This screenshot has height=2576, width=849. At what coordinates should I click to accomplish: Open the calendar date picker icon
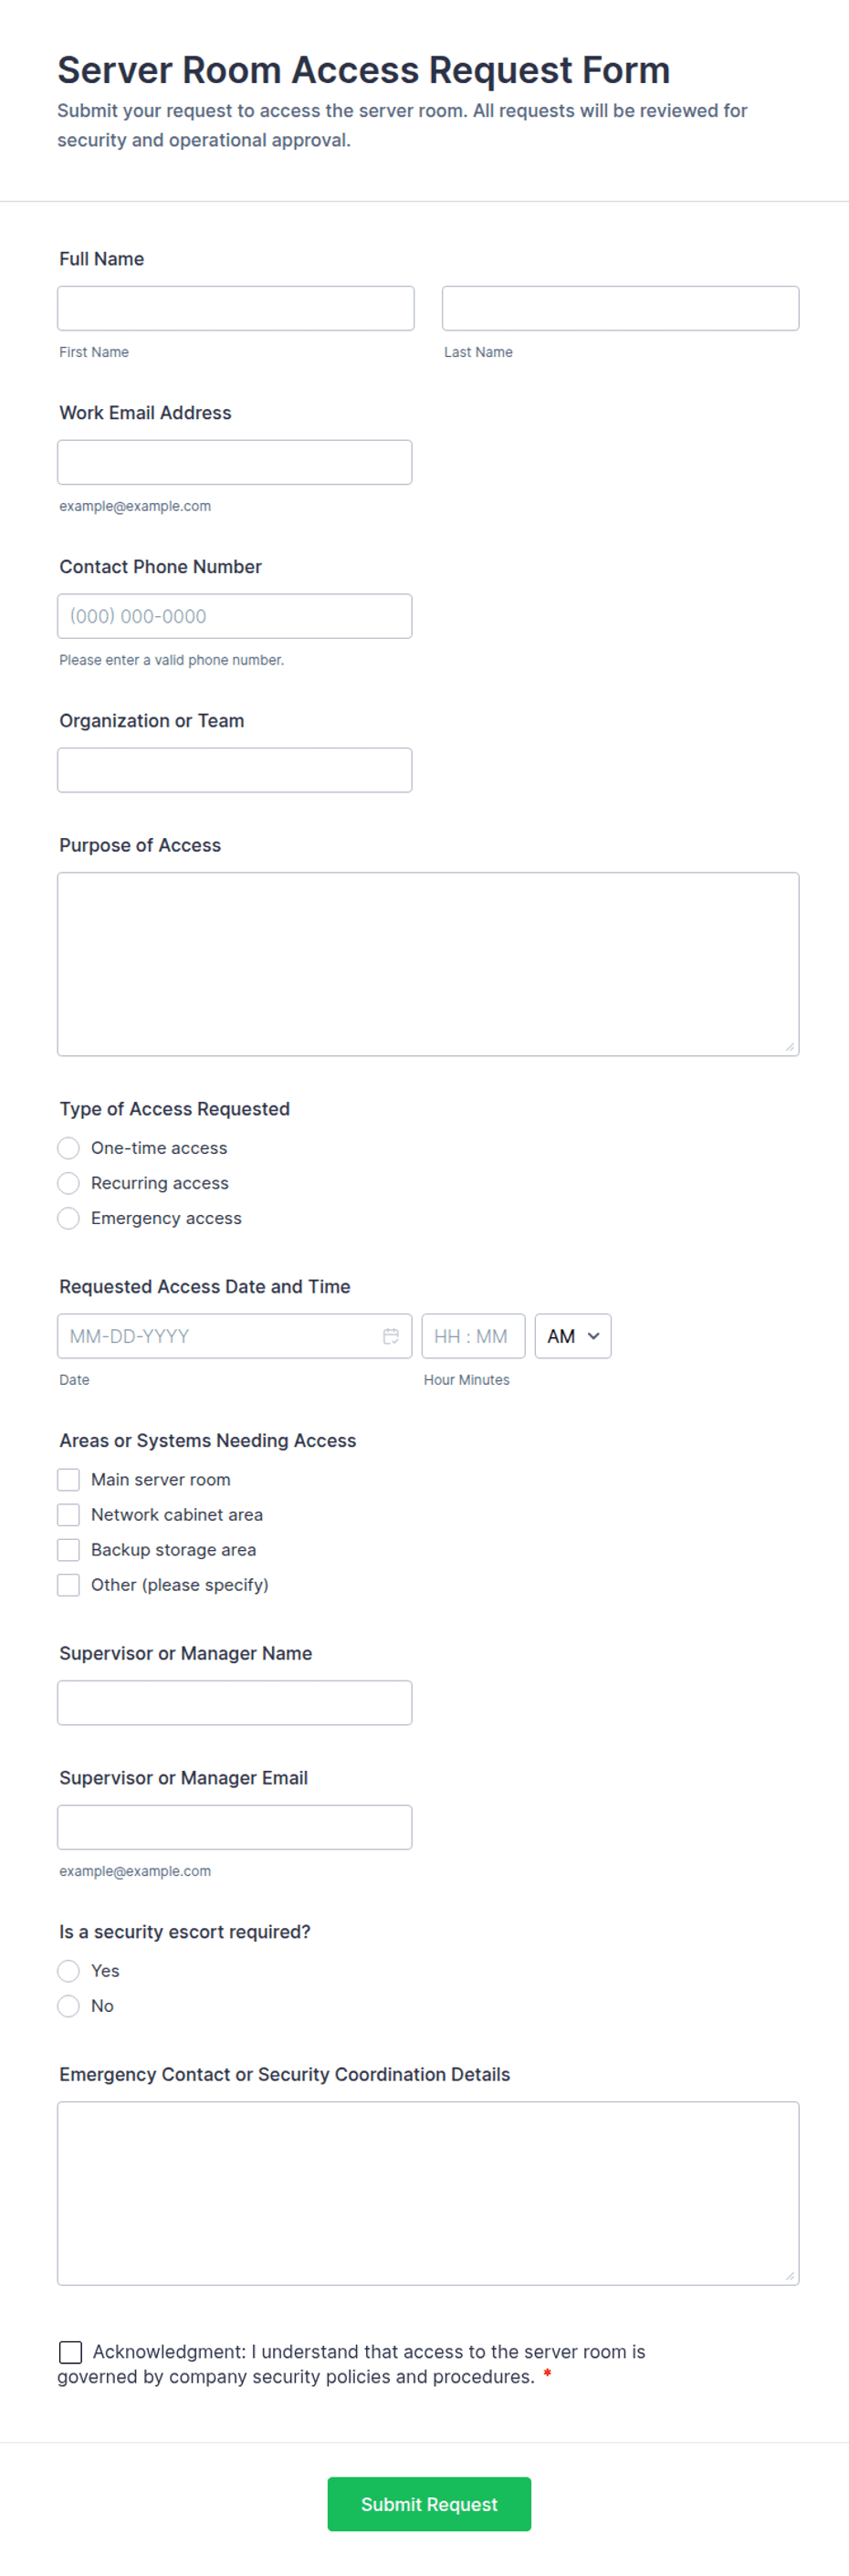point(391,1335)
